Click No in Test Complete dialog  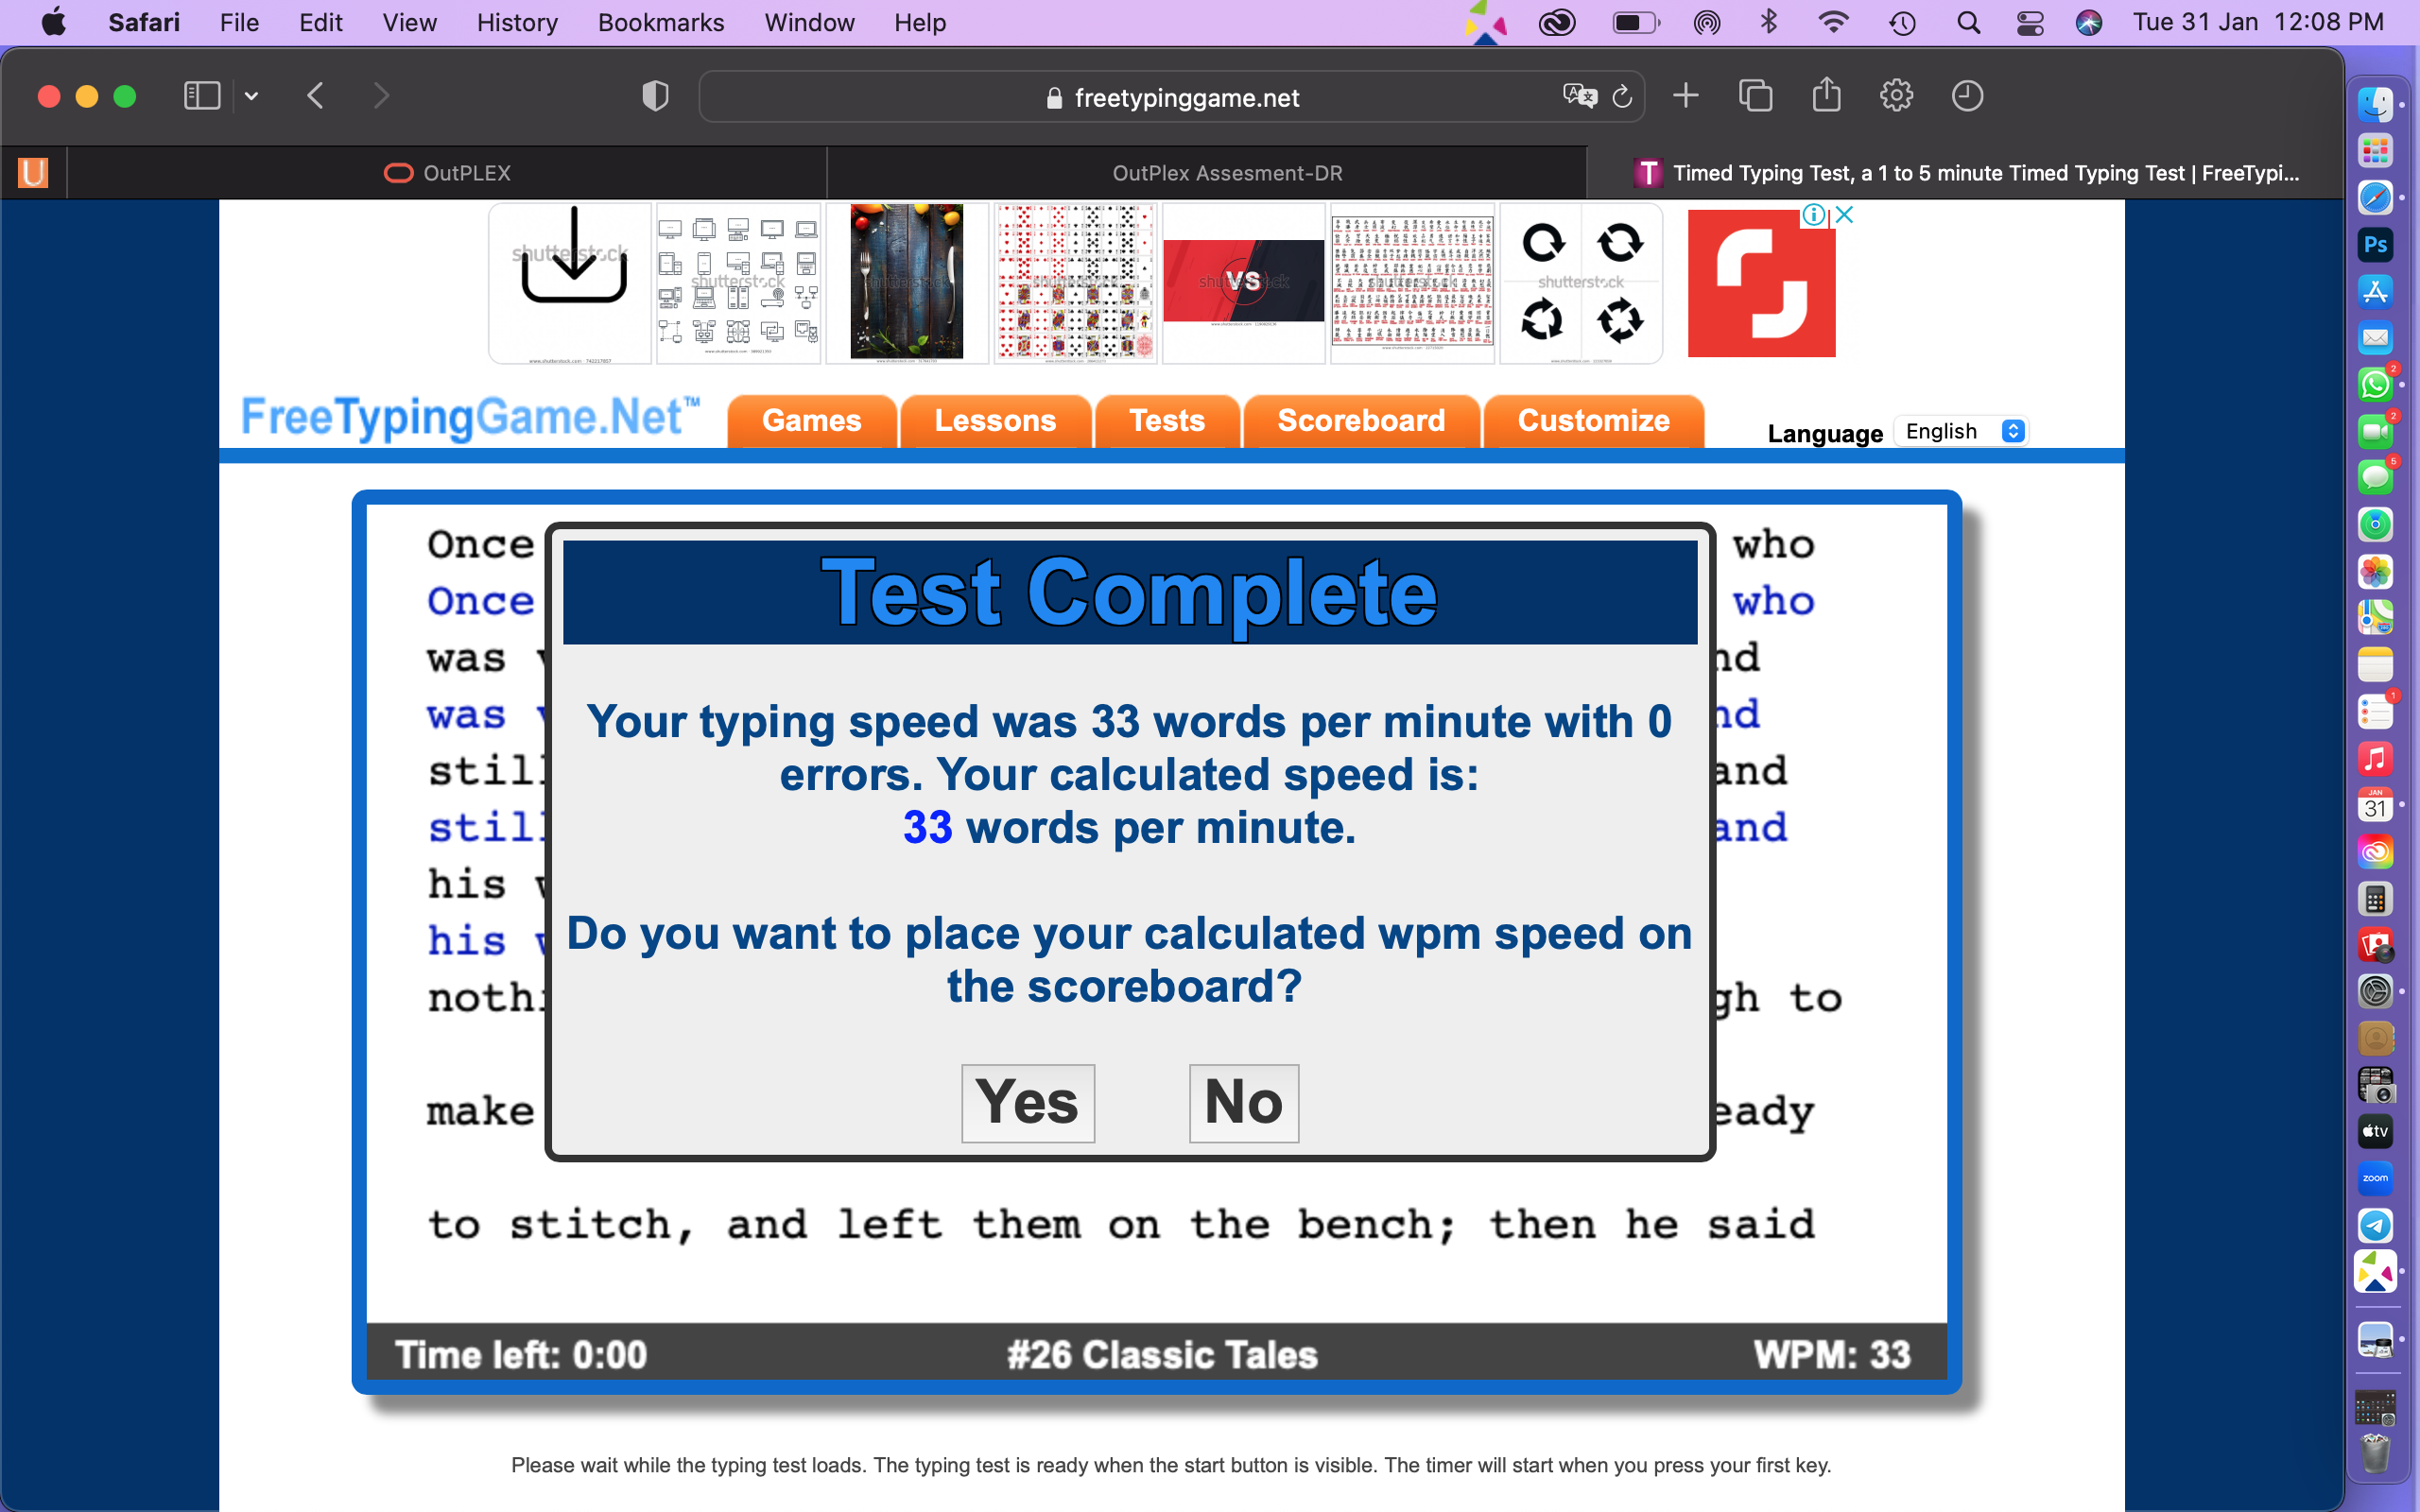coord(1243,1102)
